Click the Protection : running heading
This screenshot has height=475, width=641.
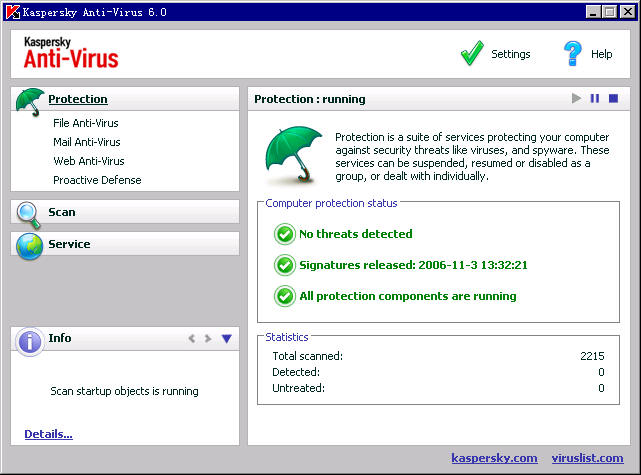(x=309, y=99)
